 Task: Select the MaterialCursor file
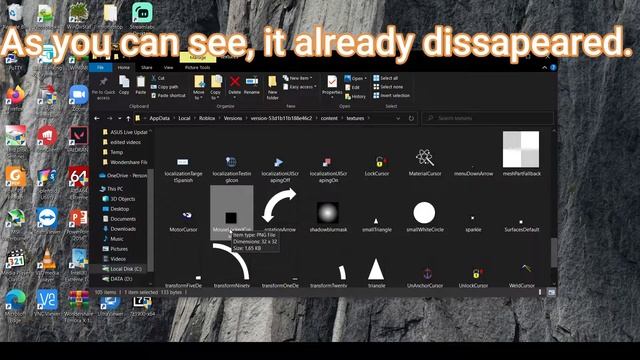[425, 162]
